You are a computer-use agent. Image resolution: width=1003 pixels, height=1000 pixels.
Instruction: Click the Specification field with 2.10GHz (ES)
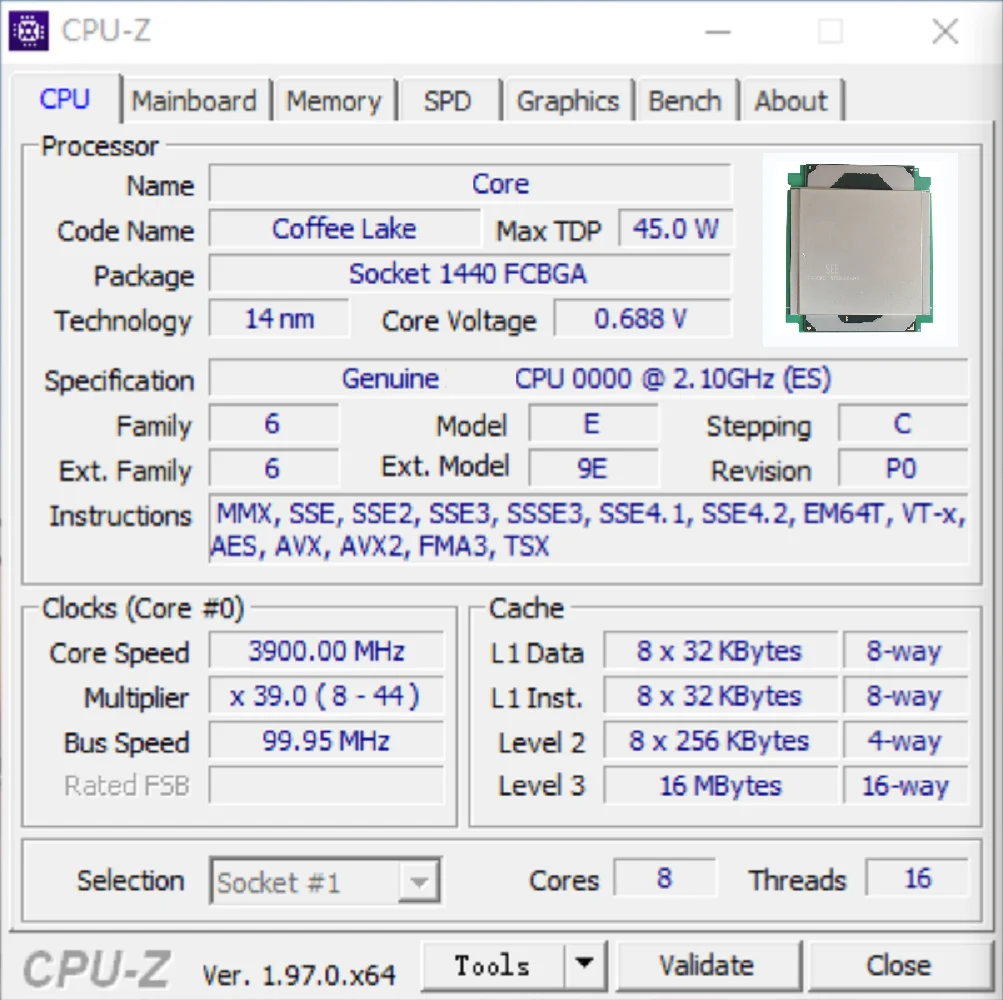pos(588,378)
